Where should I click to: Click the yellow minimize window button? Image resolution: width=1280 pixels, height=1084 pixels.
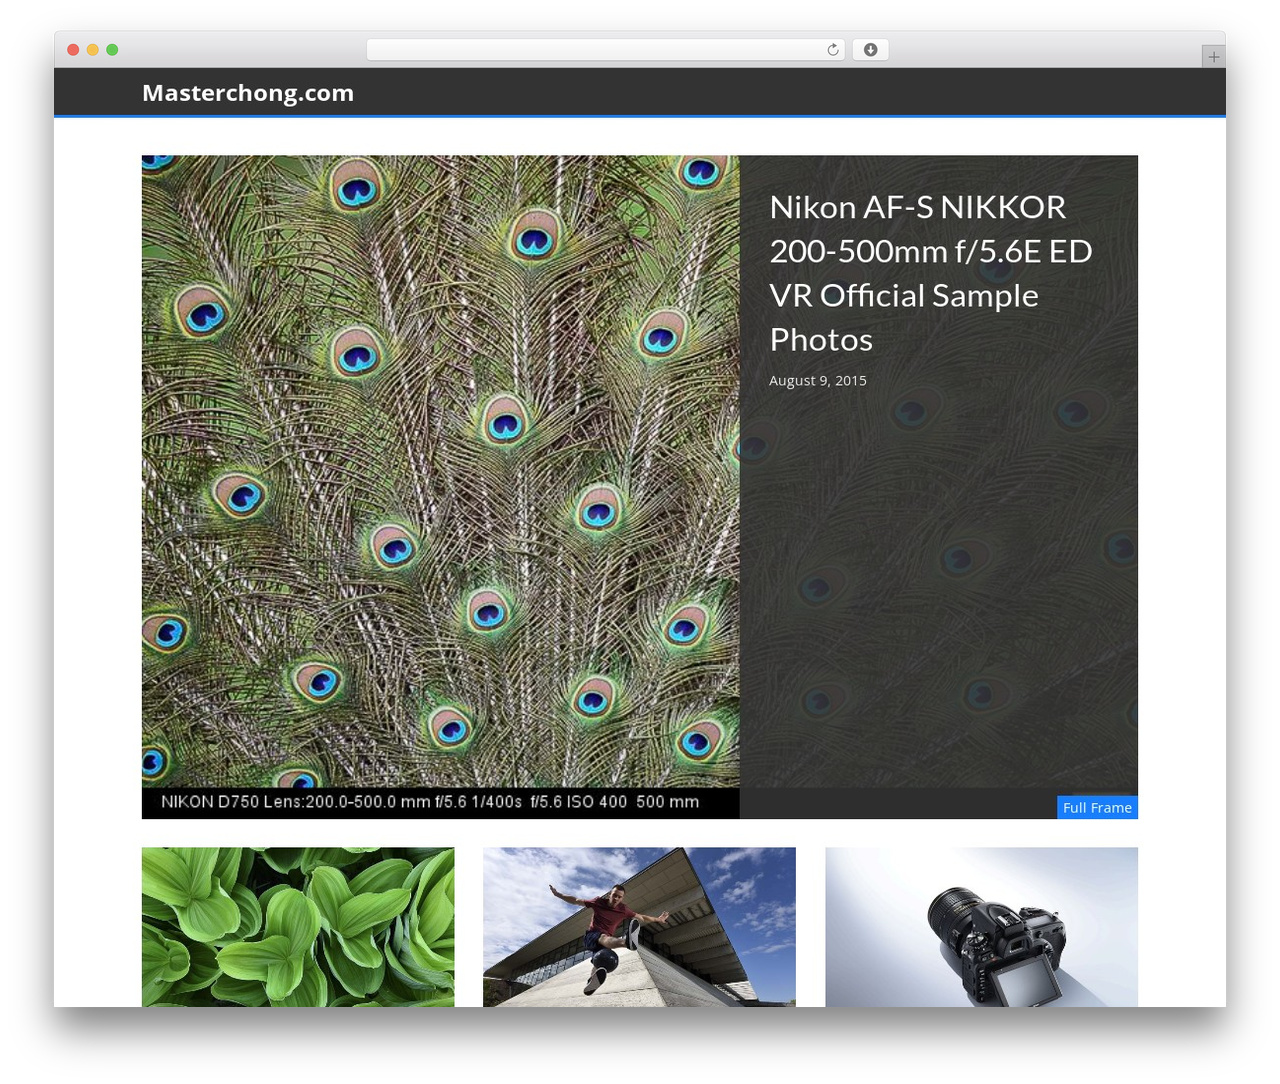coord(92,50)
